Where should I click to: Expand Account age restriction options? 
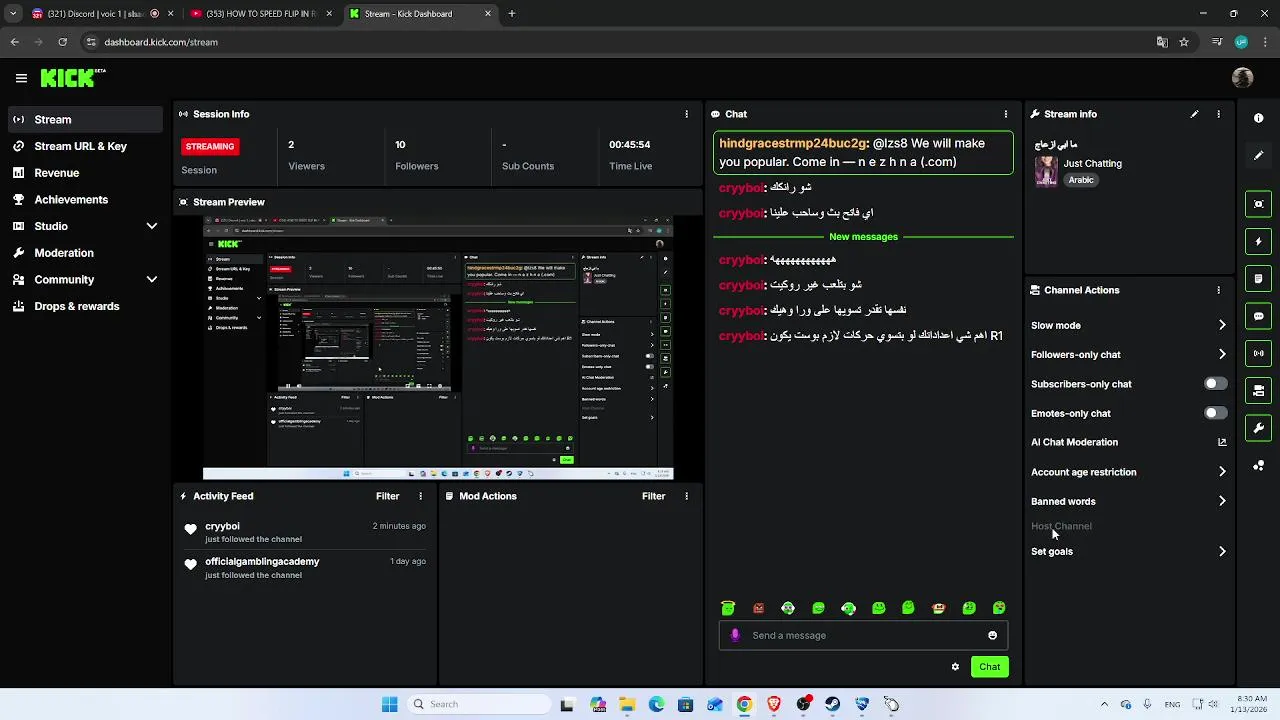tap(1222, 472)
